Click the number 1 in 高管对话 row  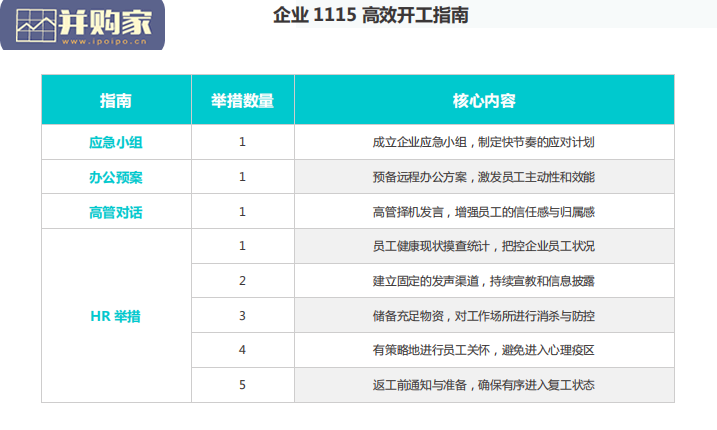tap(242, 212)
